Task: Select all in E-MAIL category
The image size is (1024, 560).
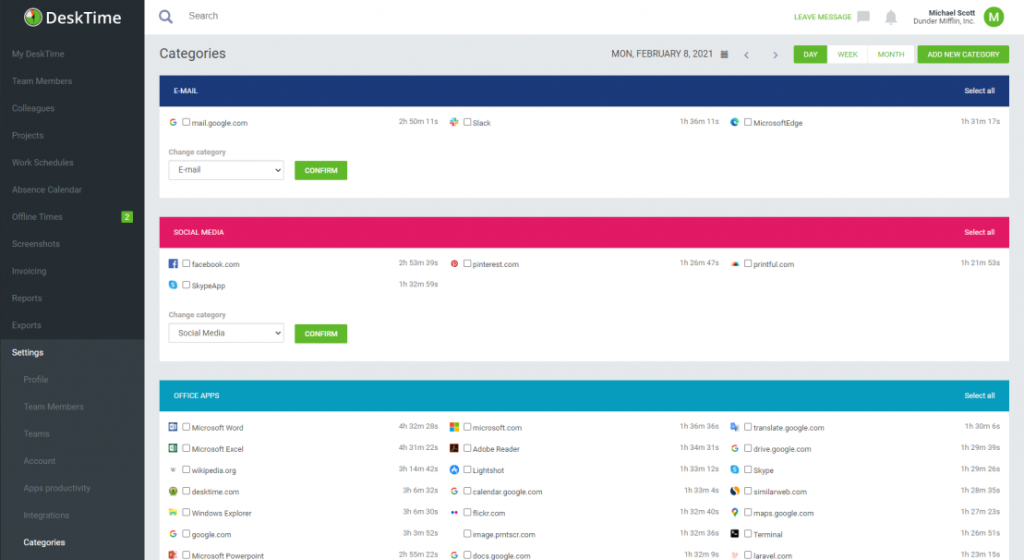Action: 979,91
